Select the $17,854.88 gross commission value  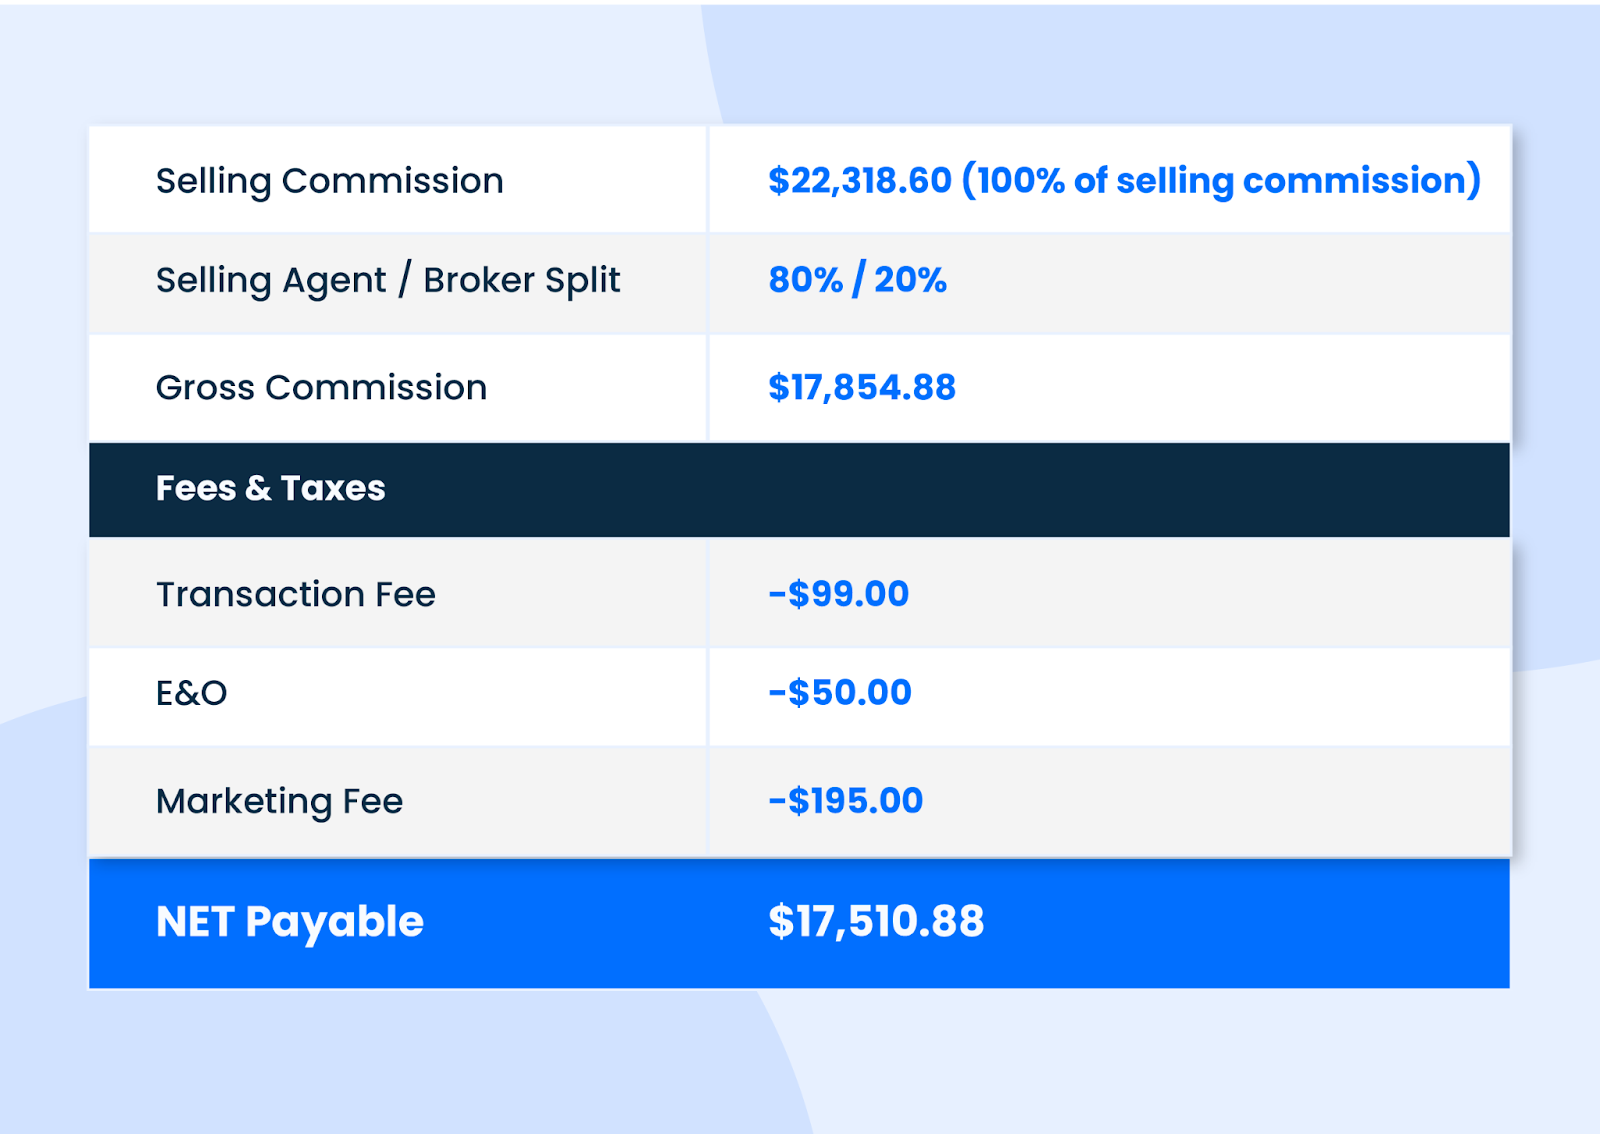pos(861,388)
